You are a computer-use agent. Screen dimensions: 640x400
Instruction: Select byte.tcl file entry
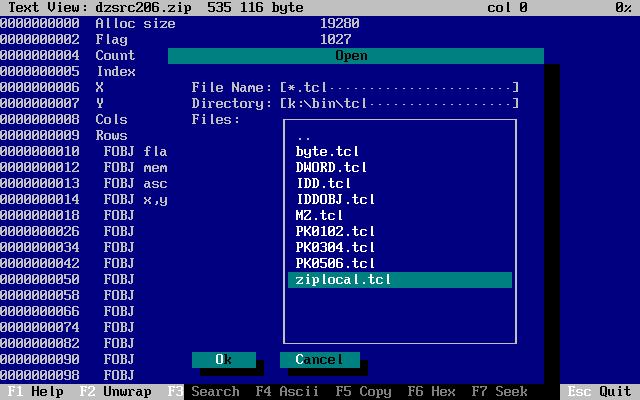328,151
